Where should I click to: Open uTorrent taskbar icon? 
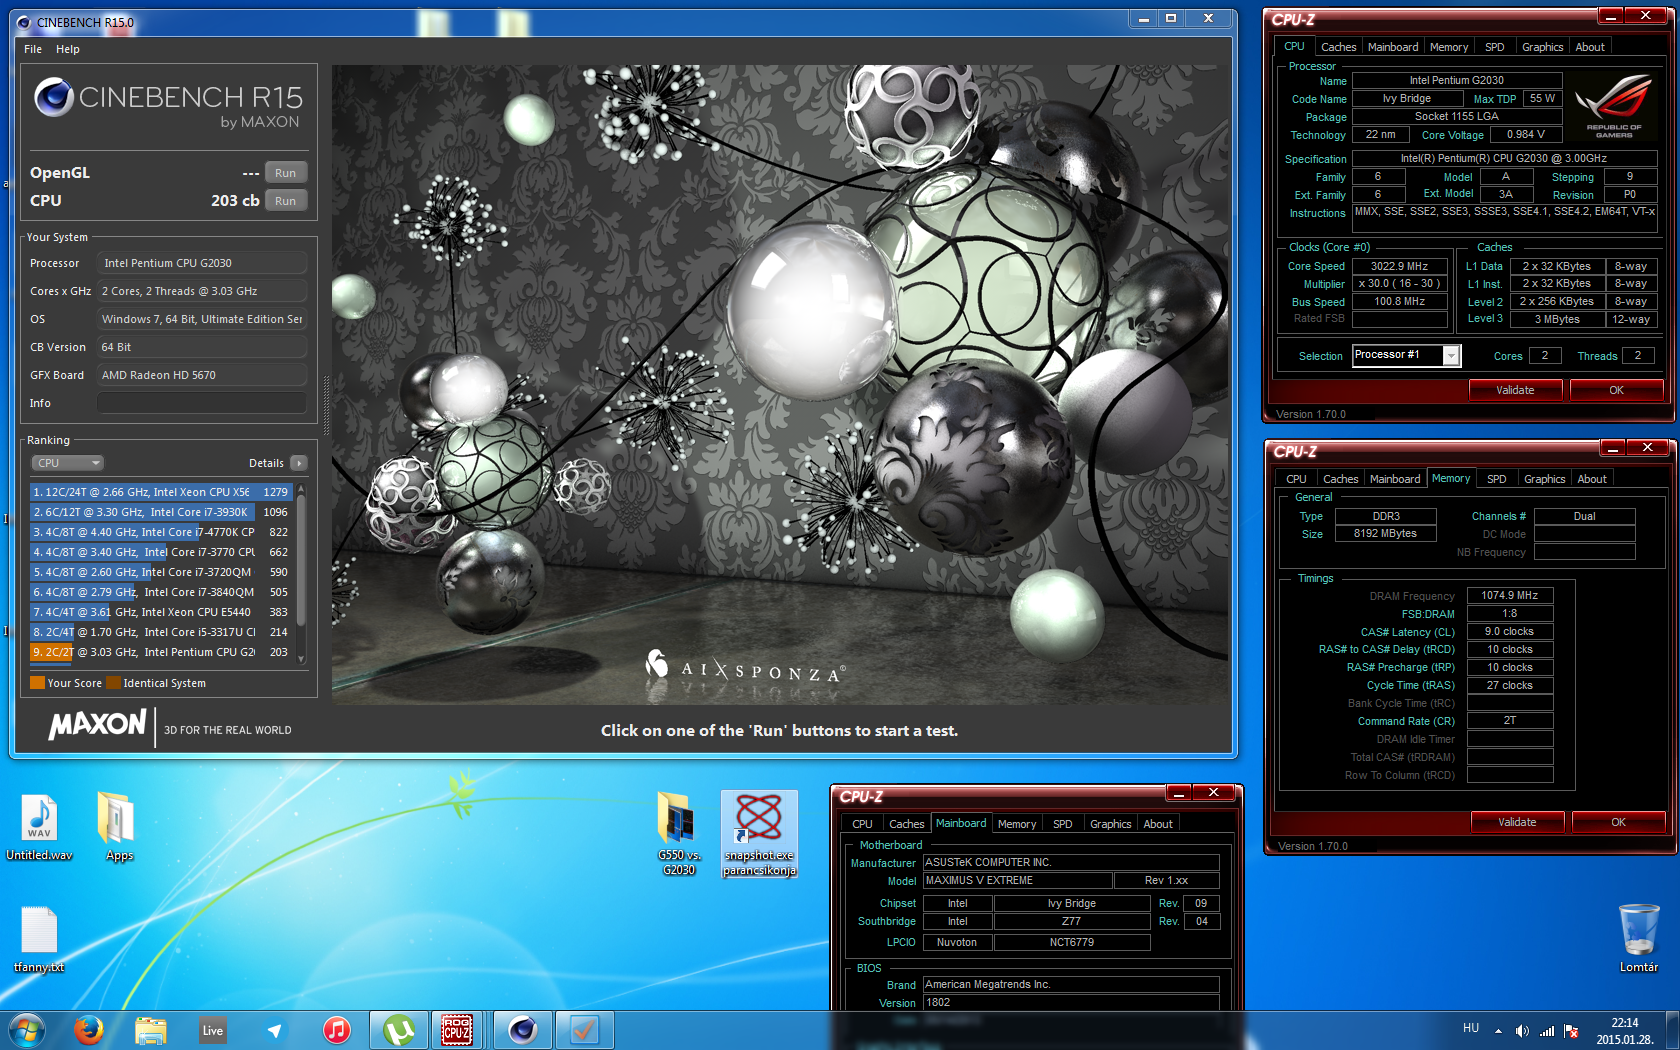click(398, 1030)
